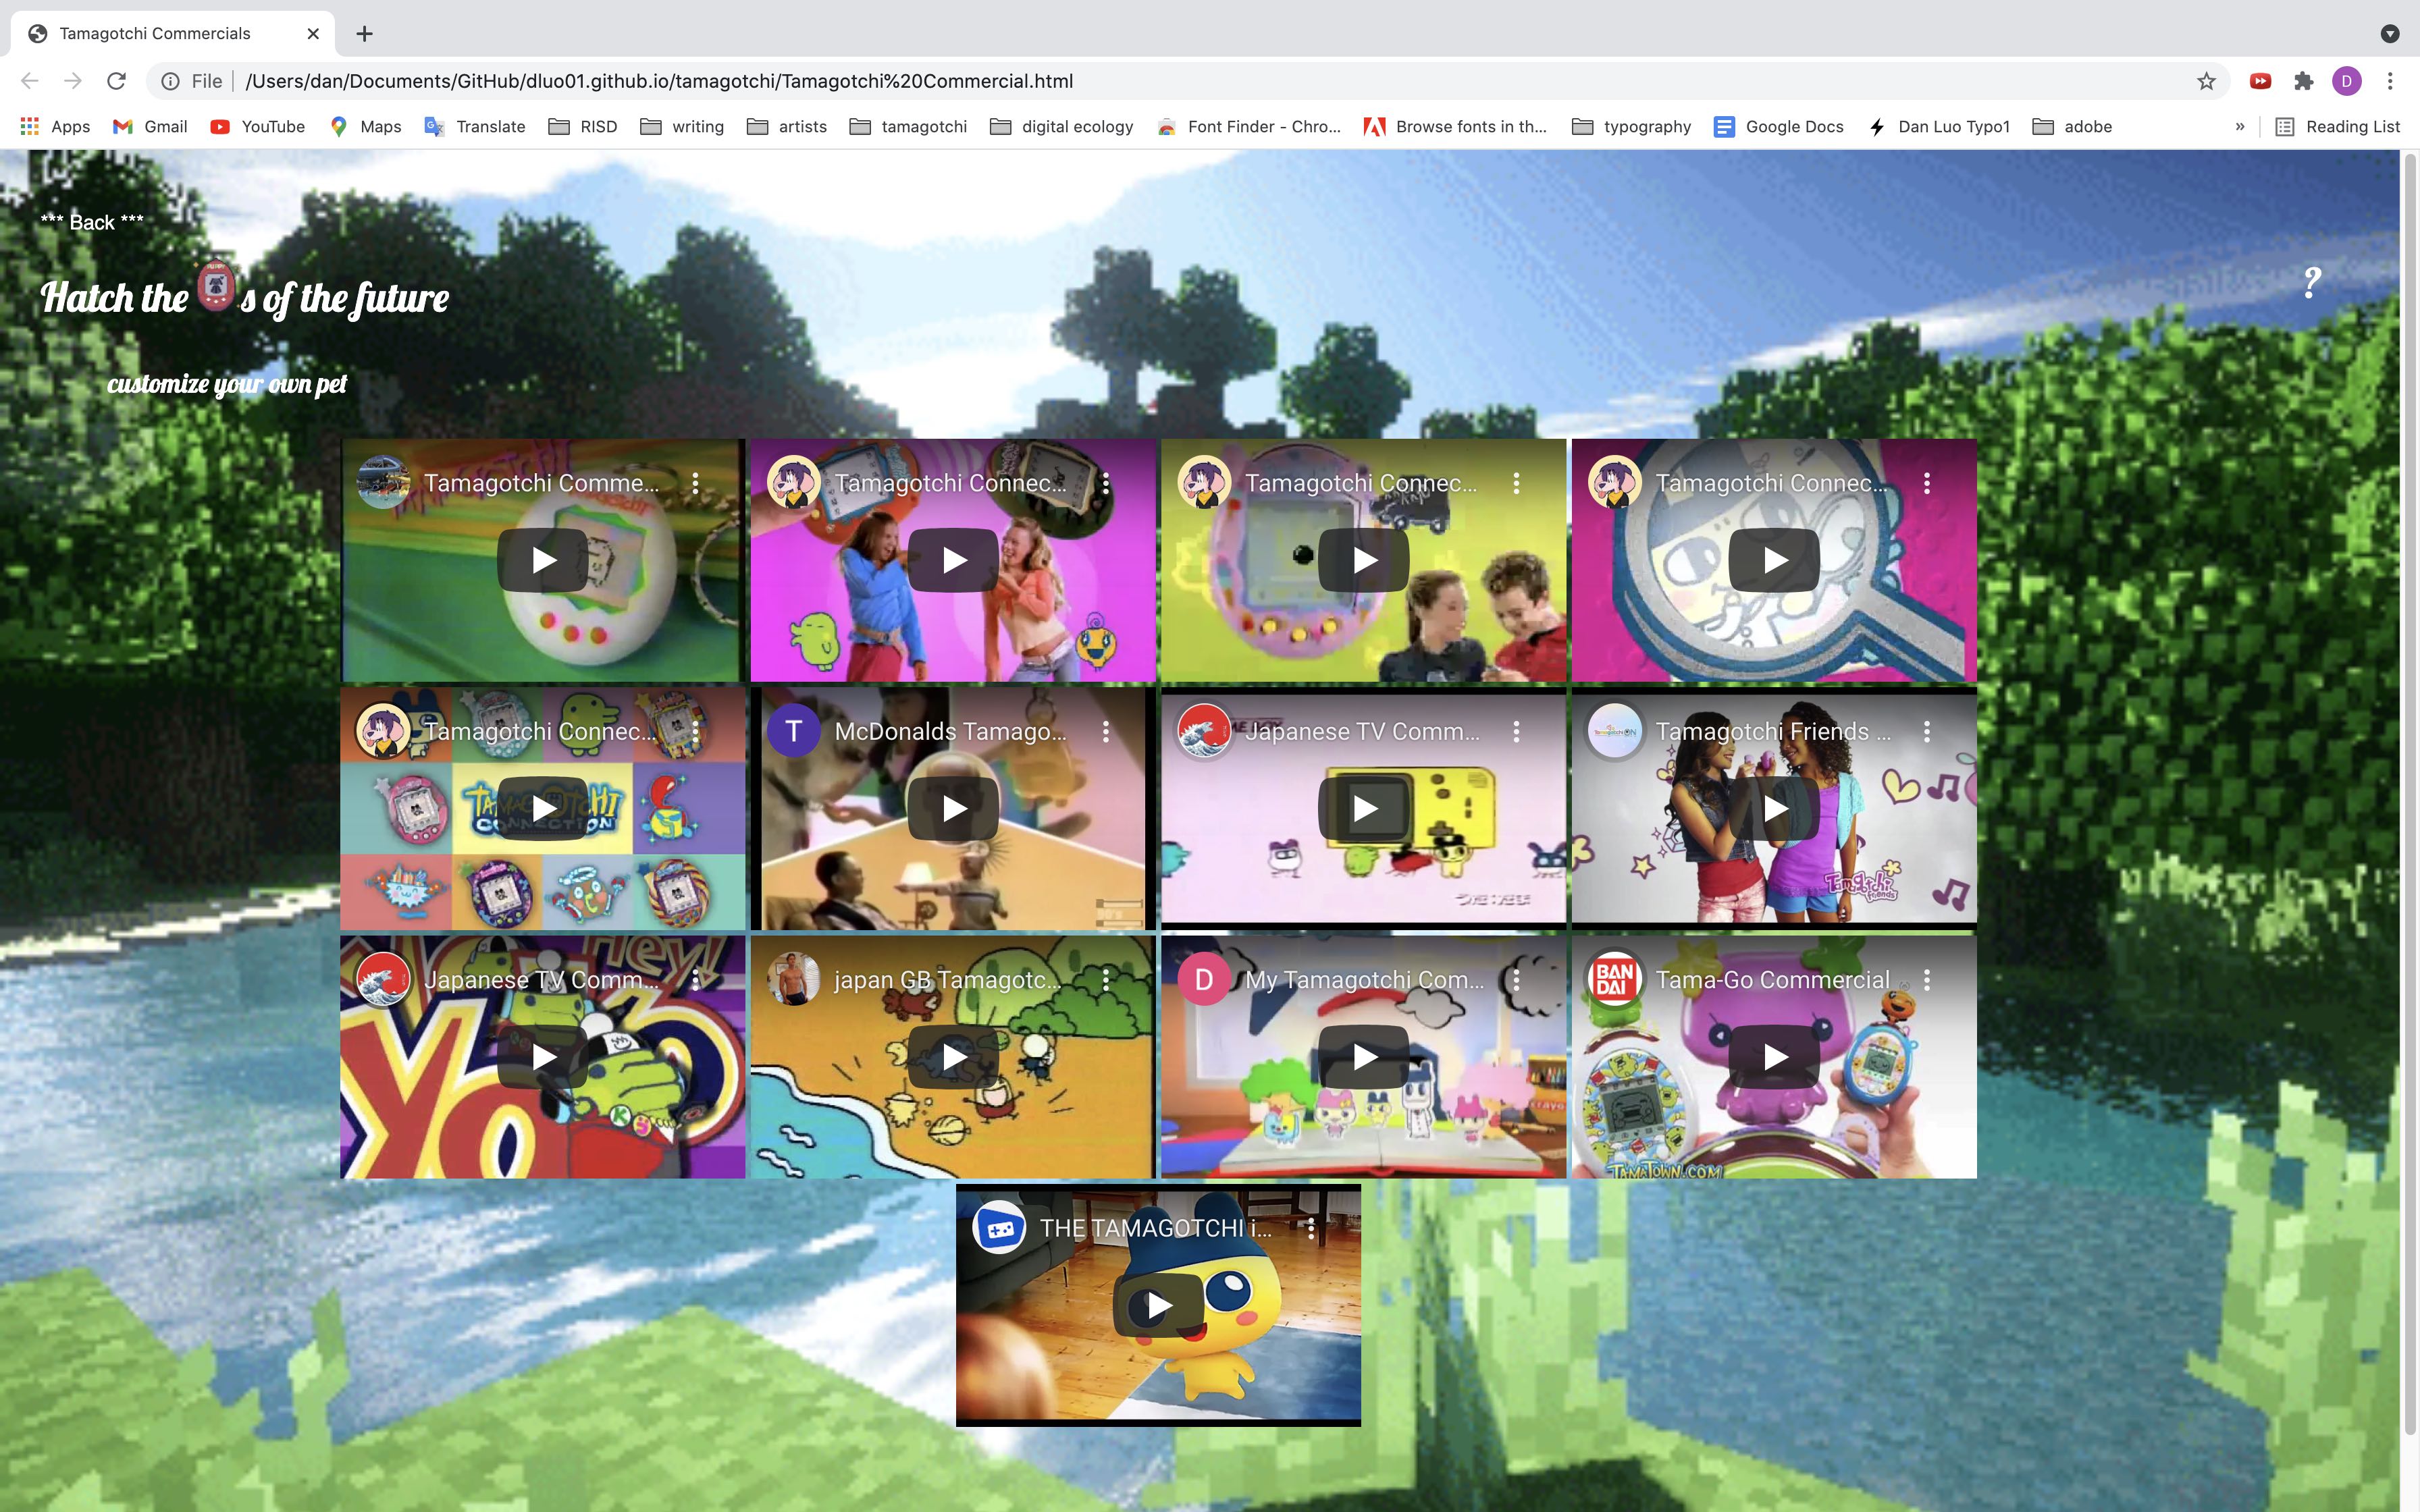Play the Tamagotchi Friends video

click(x=1774, y=808)
